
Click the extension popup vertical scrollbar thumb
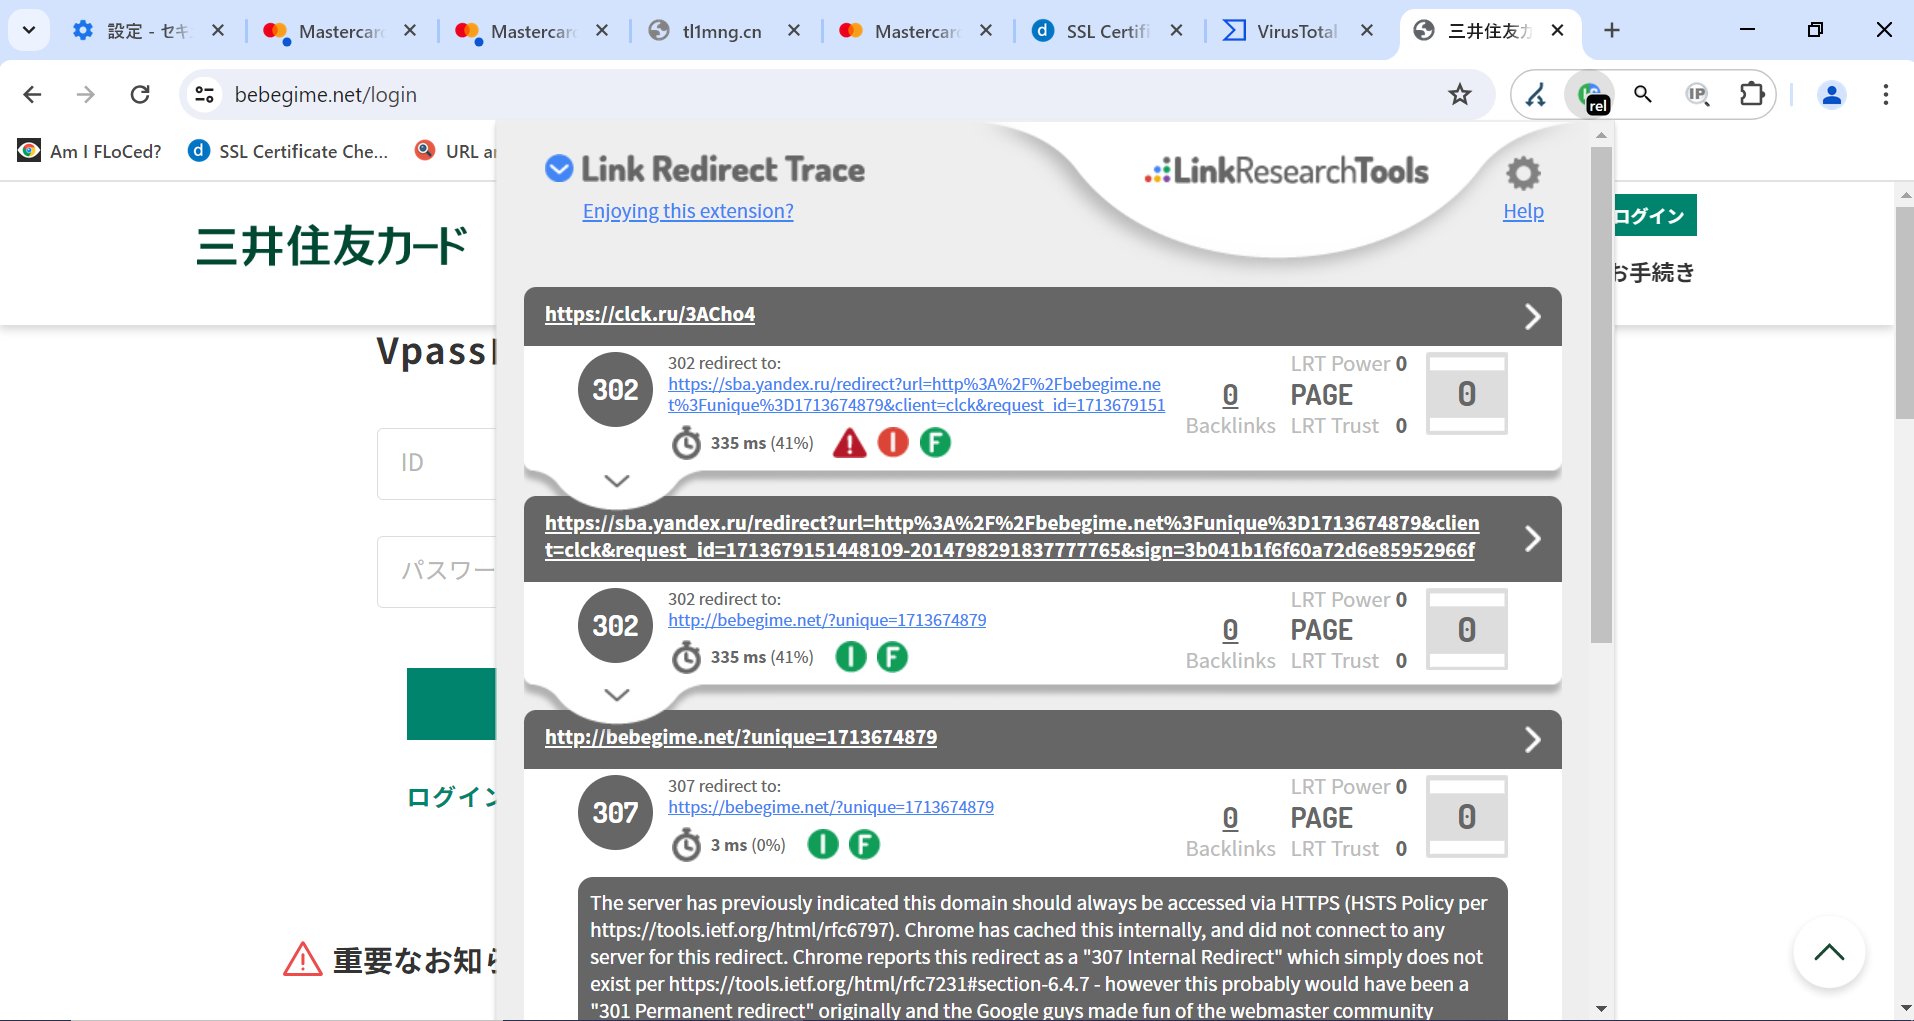point(1601,395)
